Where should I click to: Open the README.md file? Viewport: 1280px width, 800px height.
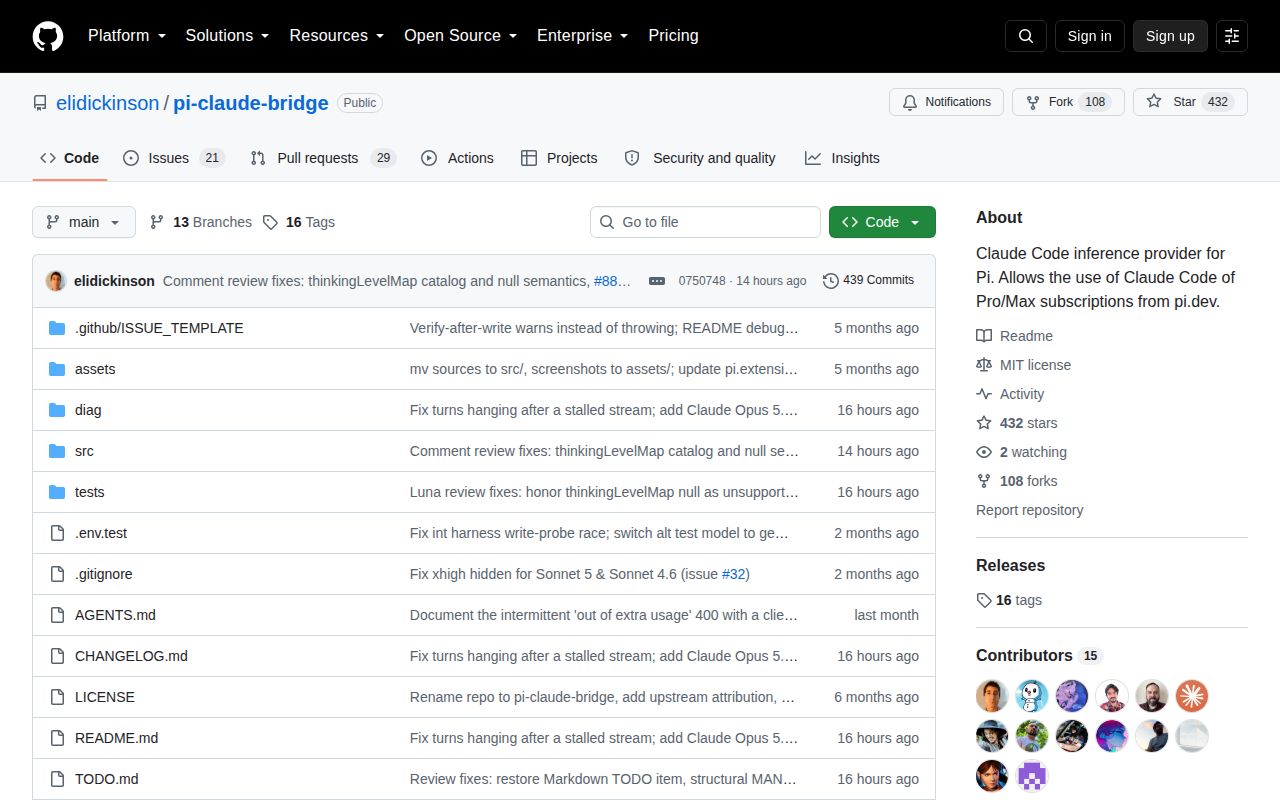(x=116, y=738)
